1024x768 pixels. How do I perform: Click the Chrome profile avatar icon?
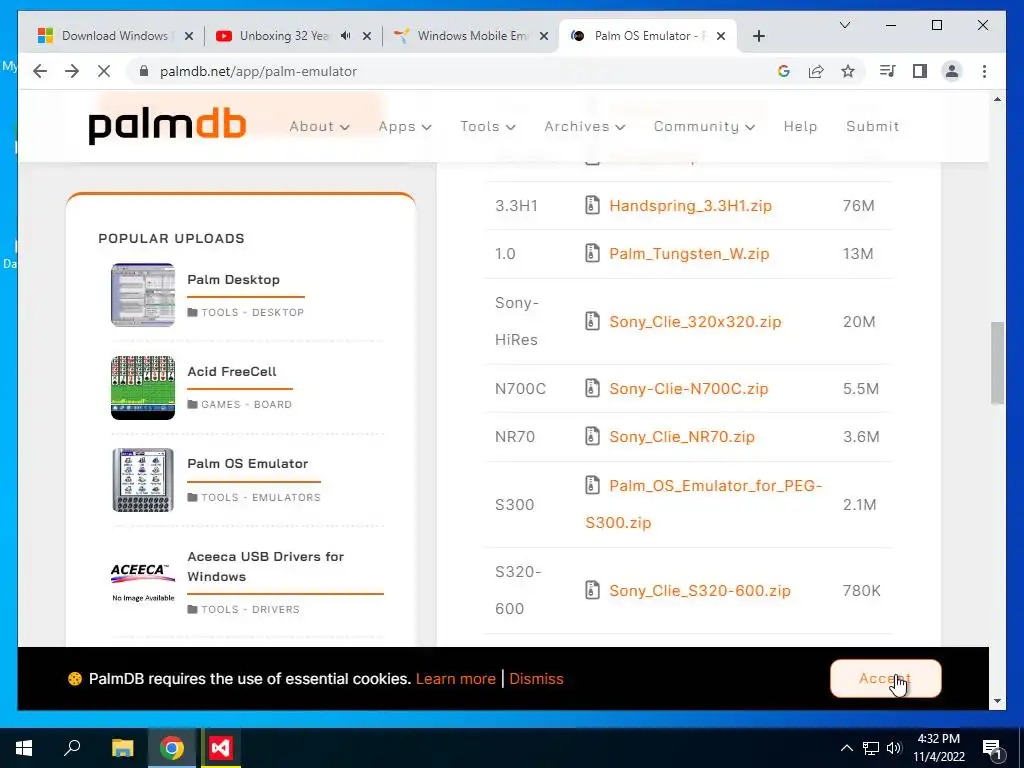point(952,71)
